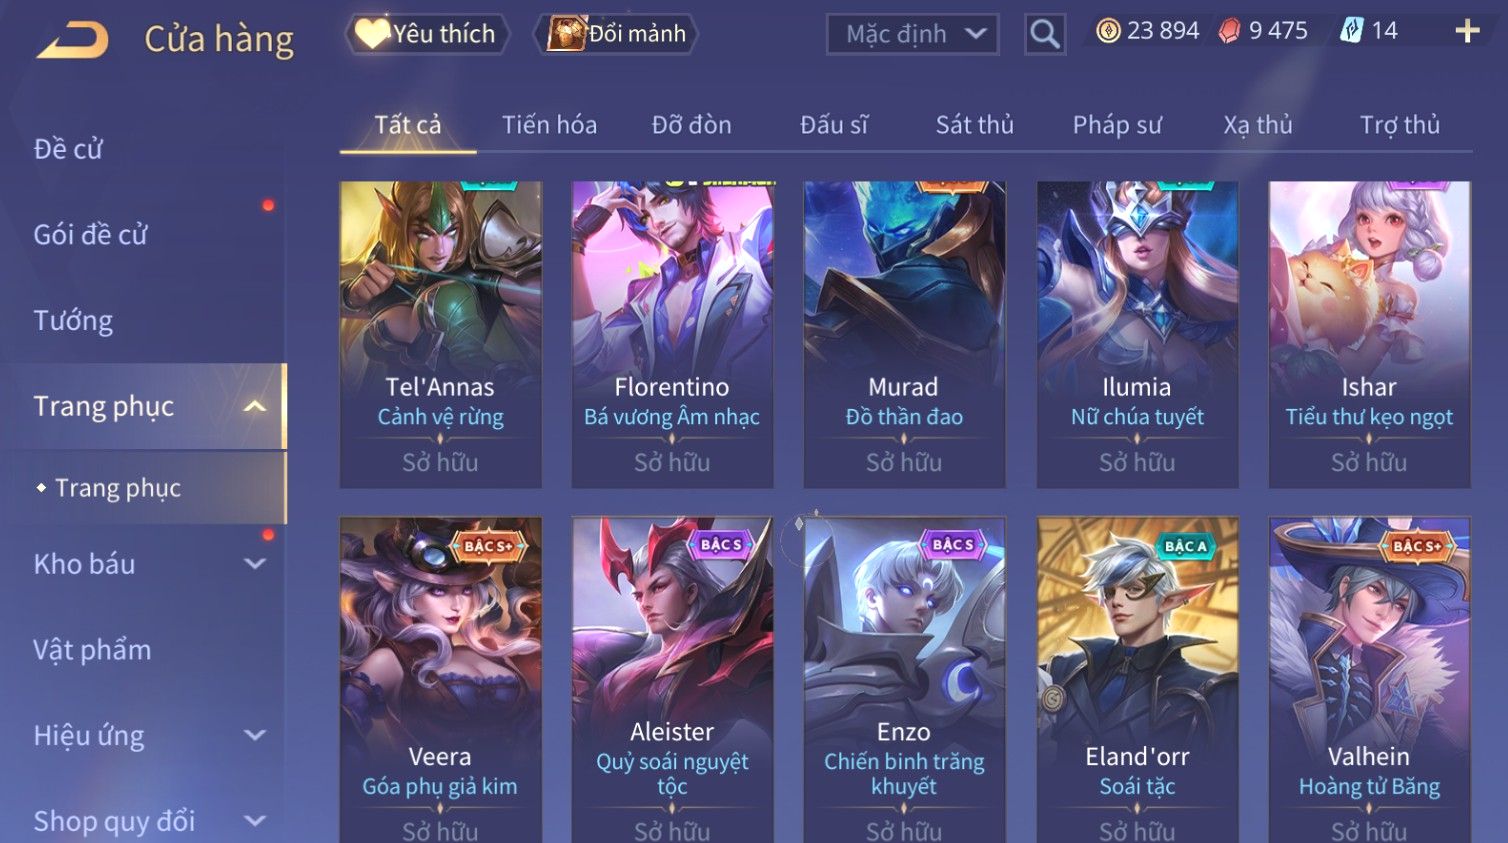Click the chest icon in Đổi mảnh
The width and height of the screenshot is (1508, 843).
(566, 34)
